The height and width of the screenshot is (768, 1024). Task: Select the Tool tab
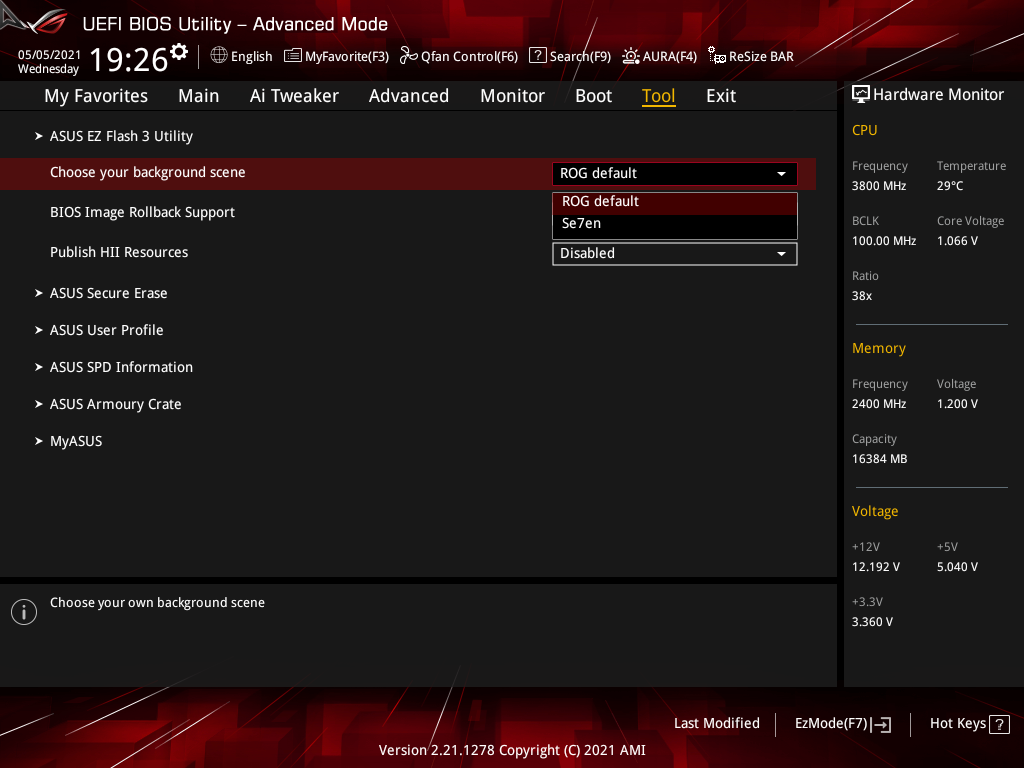pos(658,96)
